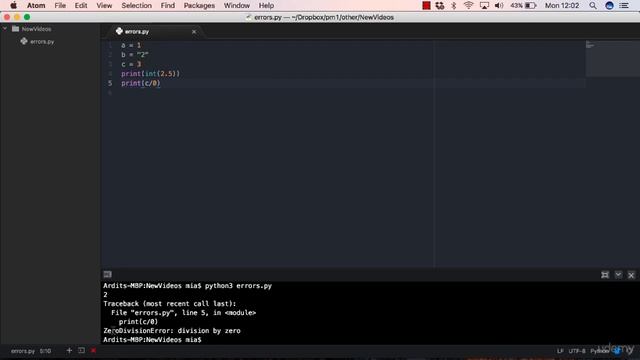Click the terminal panel keyboard icon

click(x=107, y=275)
